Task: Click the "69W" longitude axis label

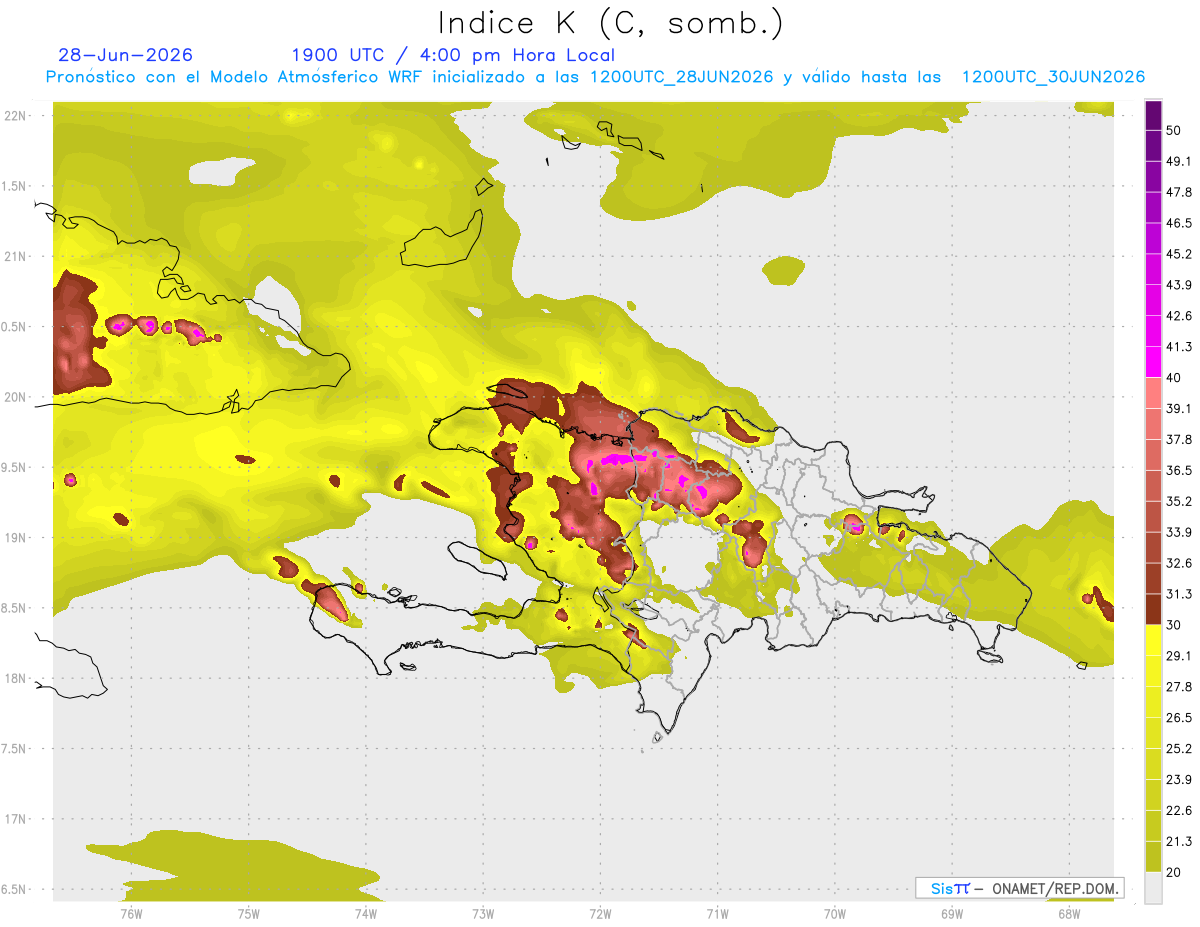Action: point(952,913)
